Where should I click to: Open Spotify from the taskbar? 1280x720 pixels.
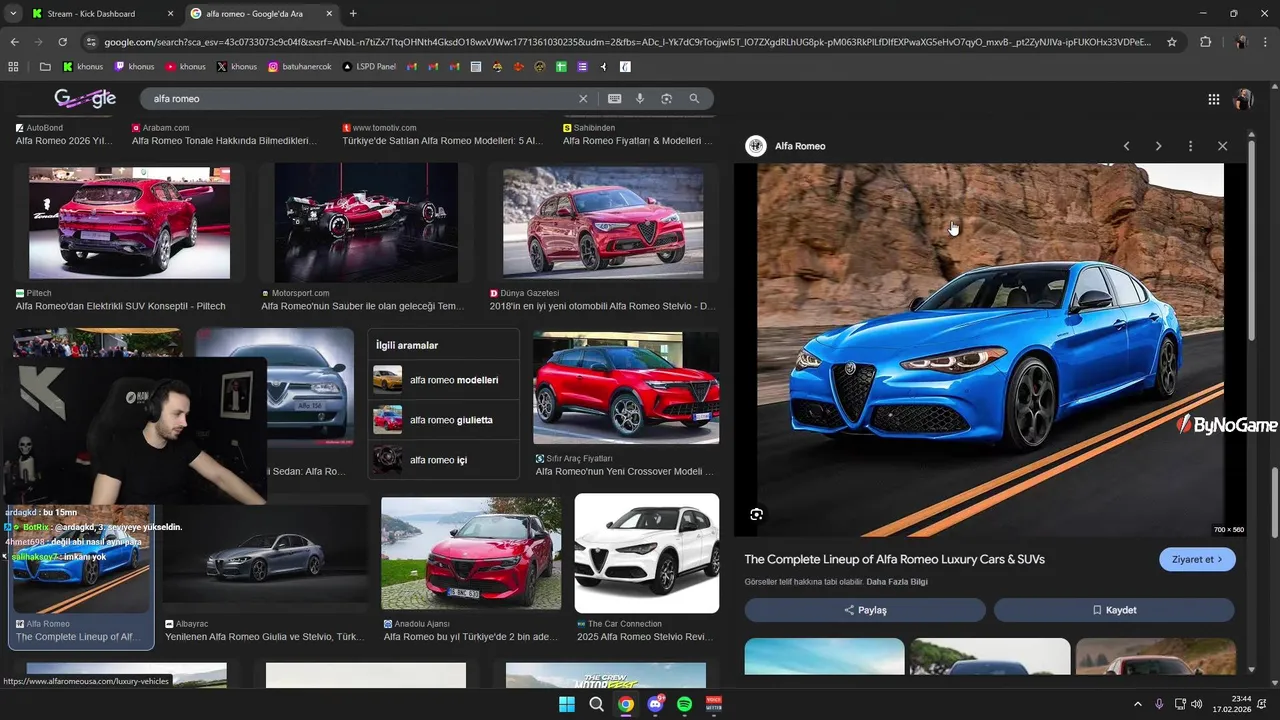(685, 704)
